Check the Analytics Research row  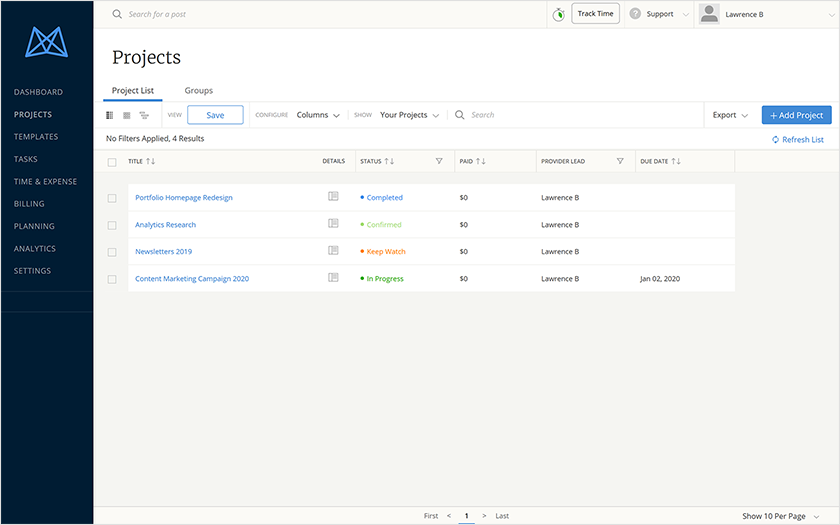tap(112, 226)
